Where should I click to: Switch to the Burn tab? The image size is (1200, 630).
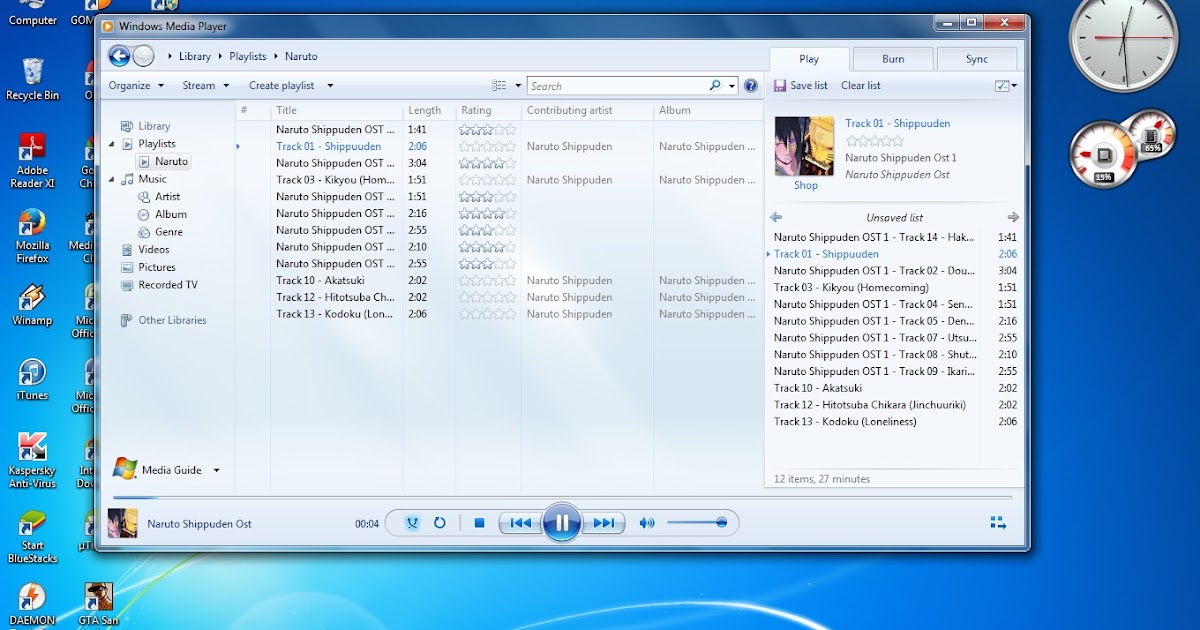tap(893, 59)
